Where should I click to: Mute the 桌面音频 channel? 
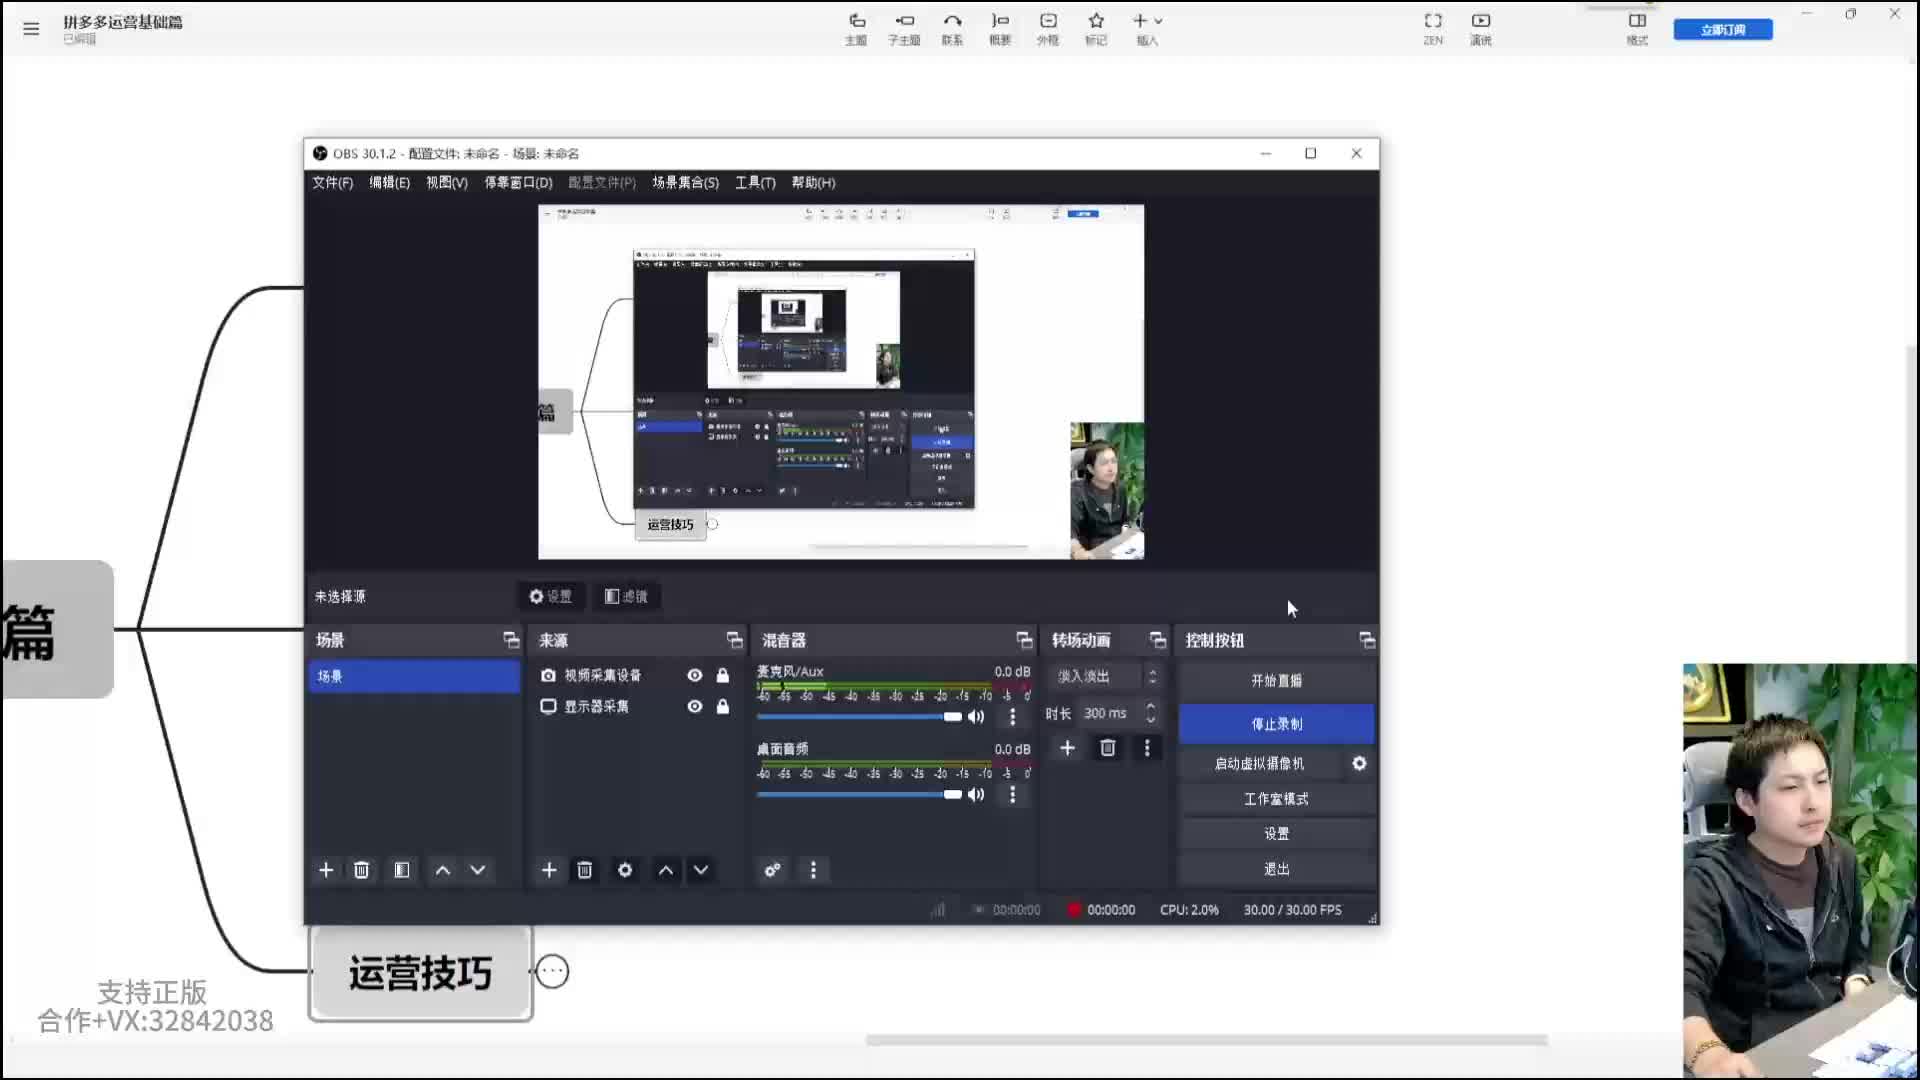pos(977,794)
